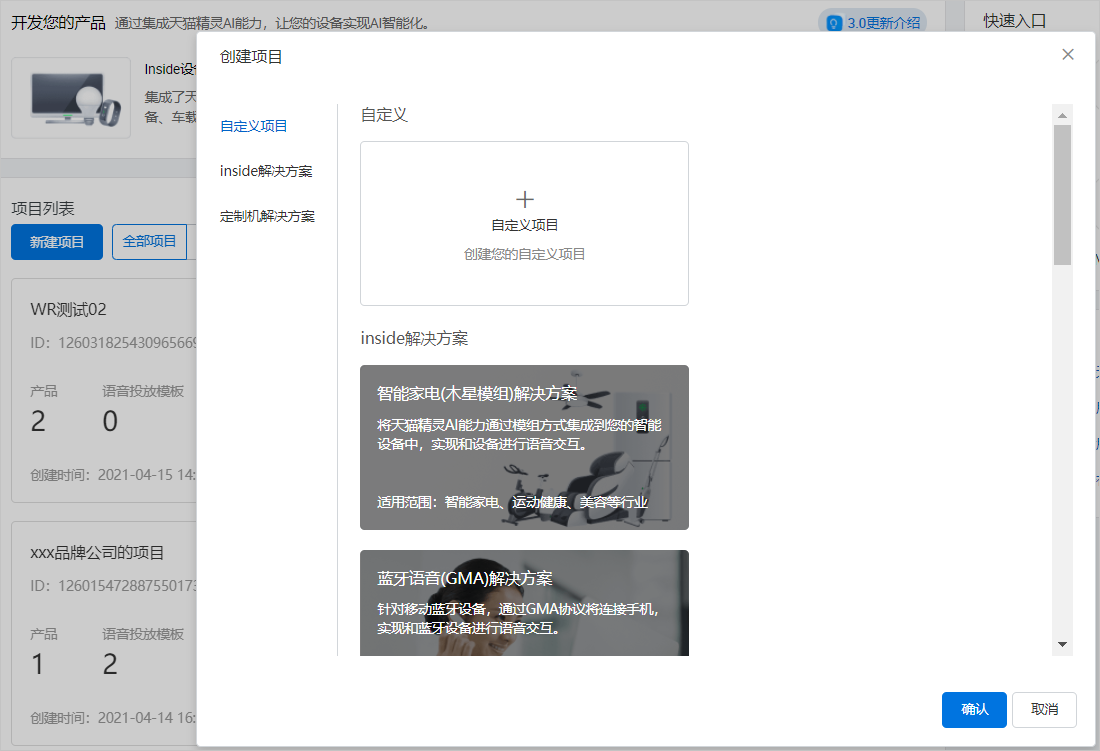Click 语音投放模板 count 0 in WR测试02
The width and height of the screenshot is (1100, 751).
(x=110, y=421)
